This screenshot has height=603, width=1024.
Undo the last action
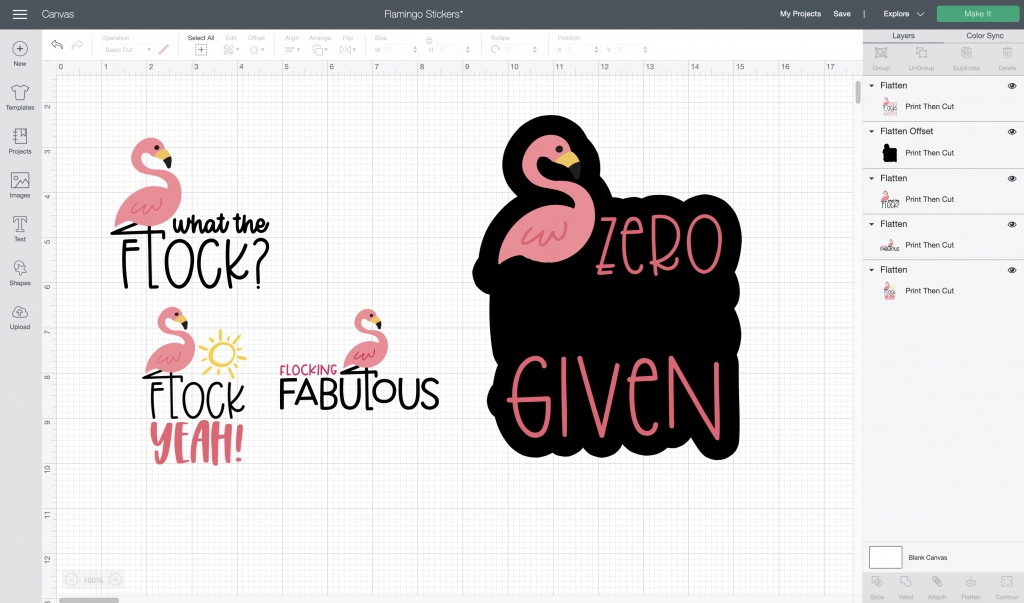coord(57,44)
